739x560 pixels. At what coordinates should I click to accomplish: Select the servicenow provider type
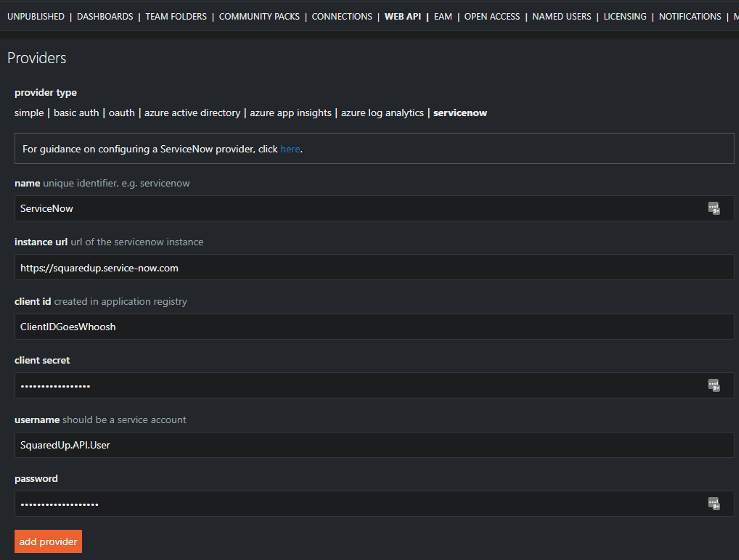(x=460, y=113)
